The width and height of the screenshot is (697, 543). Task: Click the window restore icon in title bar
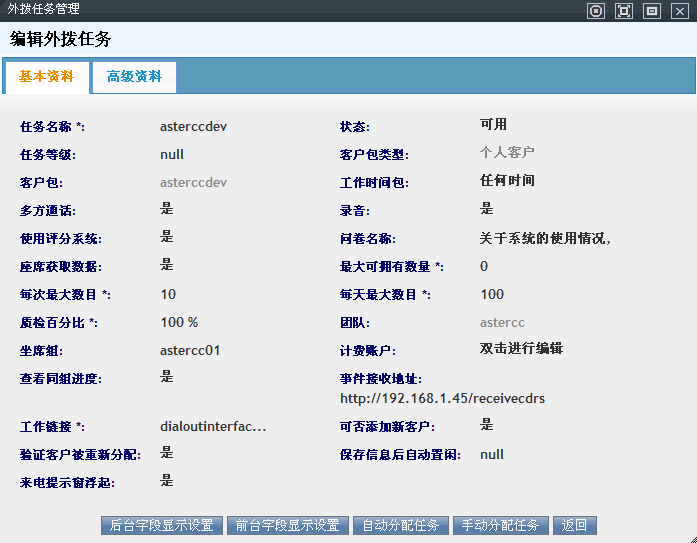pos(652,11)
